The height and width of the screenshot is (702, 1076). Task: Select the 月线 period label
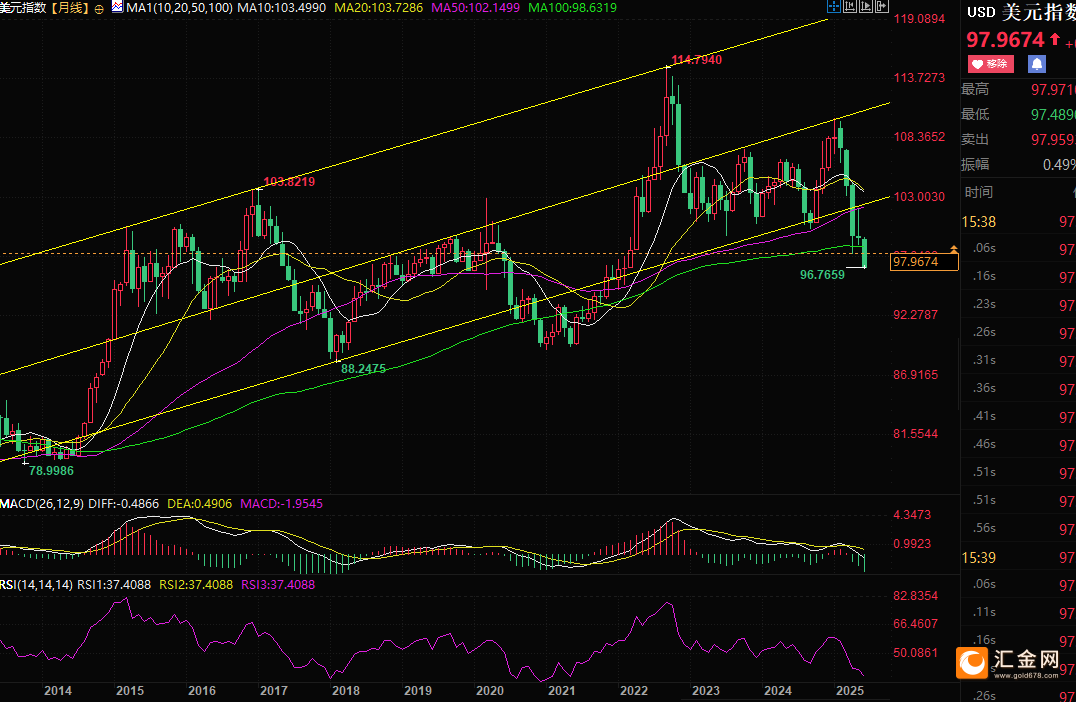tap(71, 8)
